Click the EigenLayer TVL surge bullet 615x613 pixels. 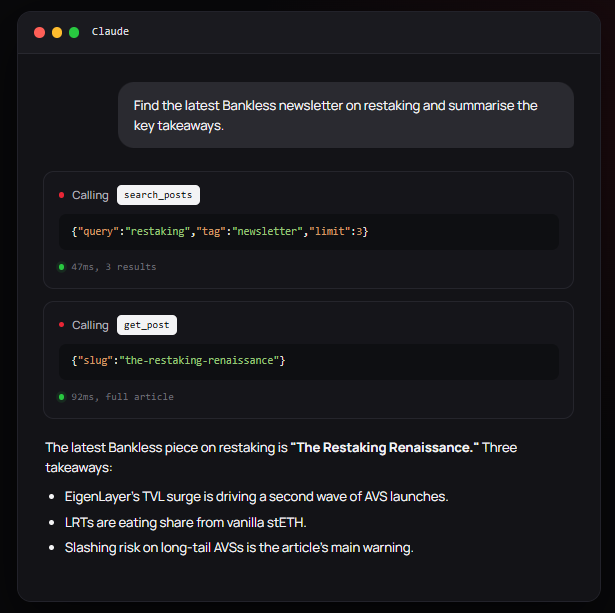click(257, 497)
